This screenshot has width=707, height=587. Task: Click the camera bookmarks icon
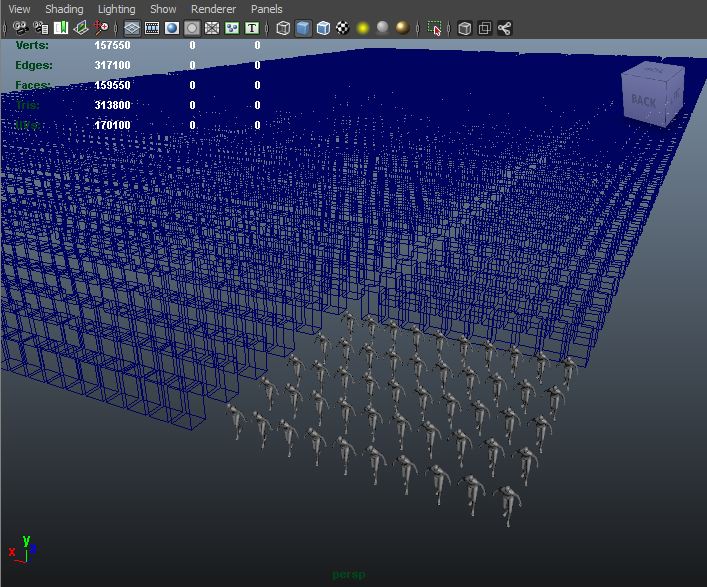(x=61, y=28)
